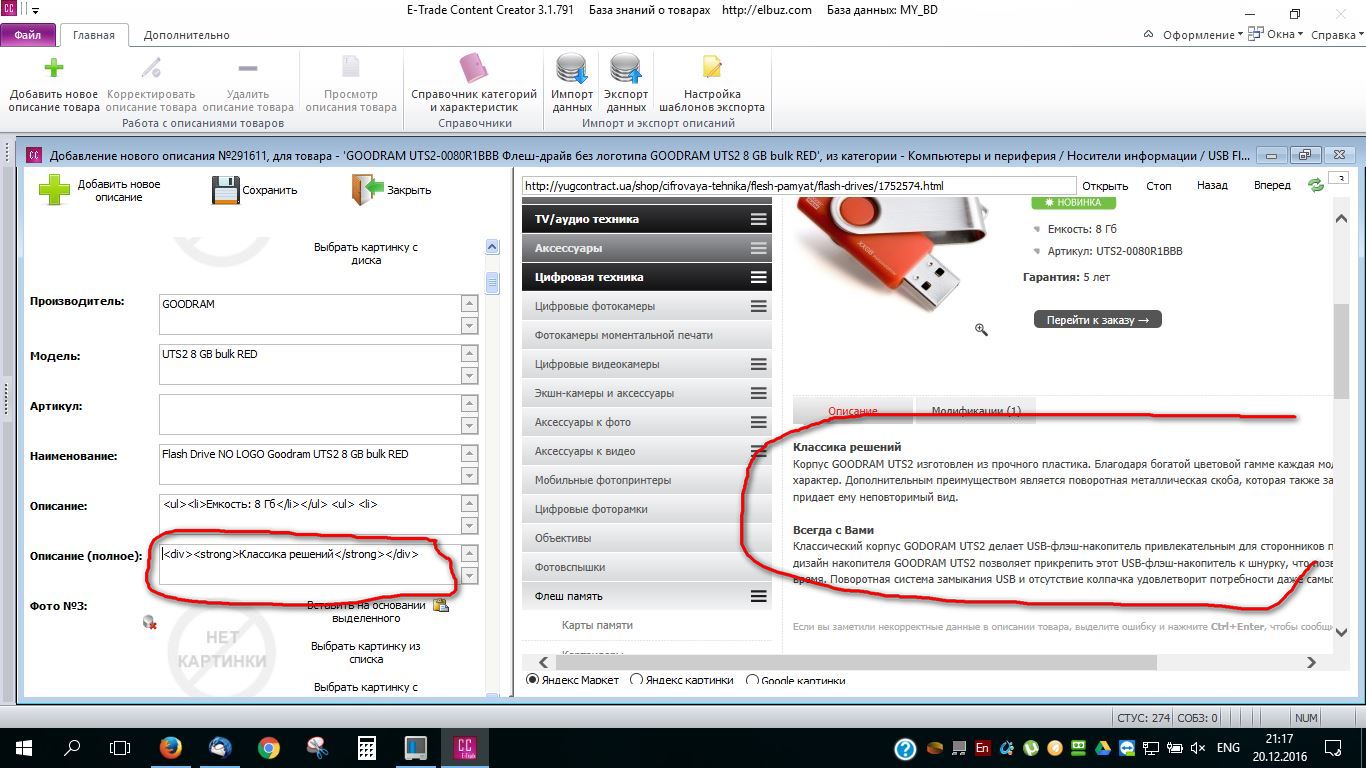This screenshot has height=768, width=1366.
Task: Click Перейти к заказу button
Action: pos(1098,320)
